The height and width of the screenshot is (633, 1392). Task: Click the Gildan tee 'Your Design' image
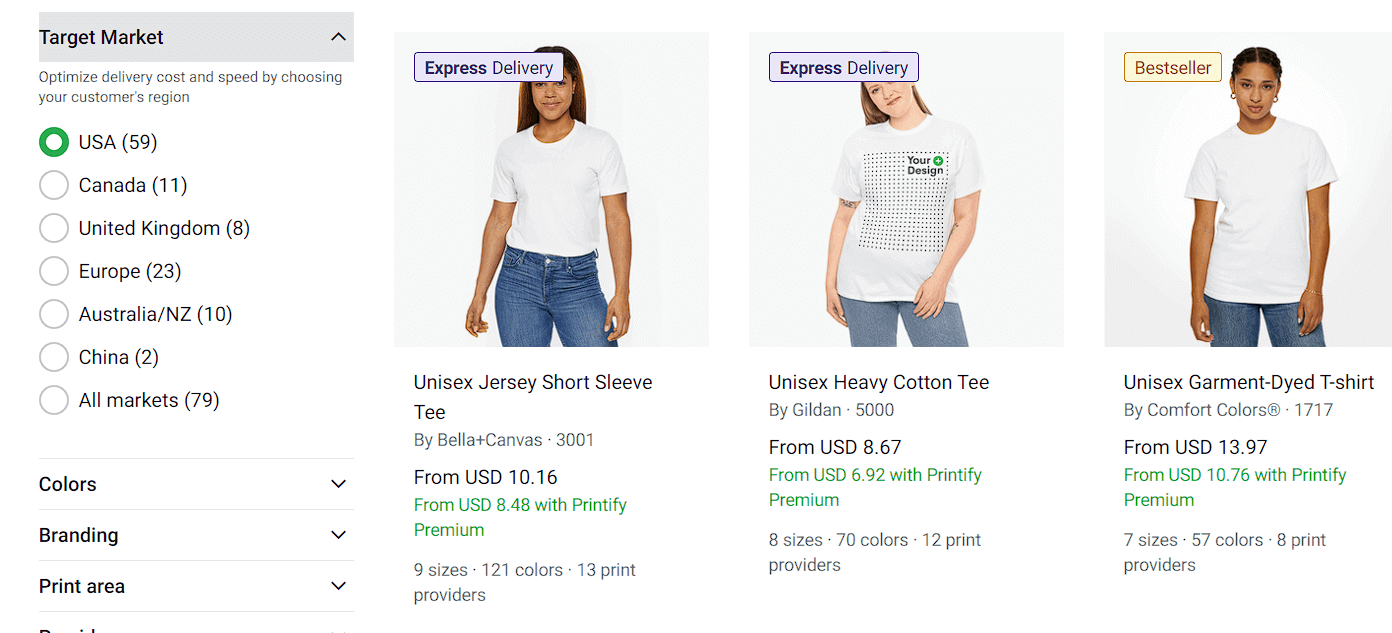(x=906, y=200)
